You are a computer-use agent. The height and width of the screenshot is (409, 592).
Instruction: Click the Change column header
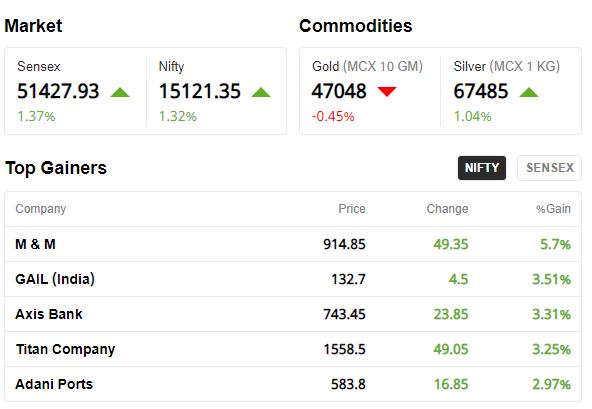[447, 209]
